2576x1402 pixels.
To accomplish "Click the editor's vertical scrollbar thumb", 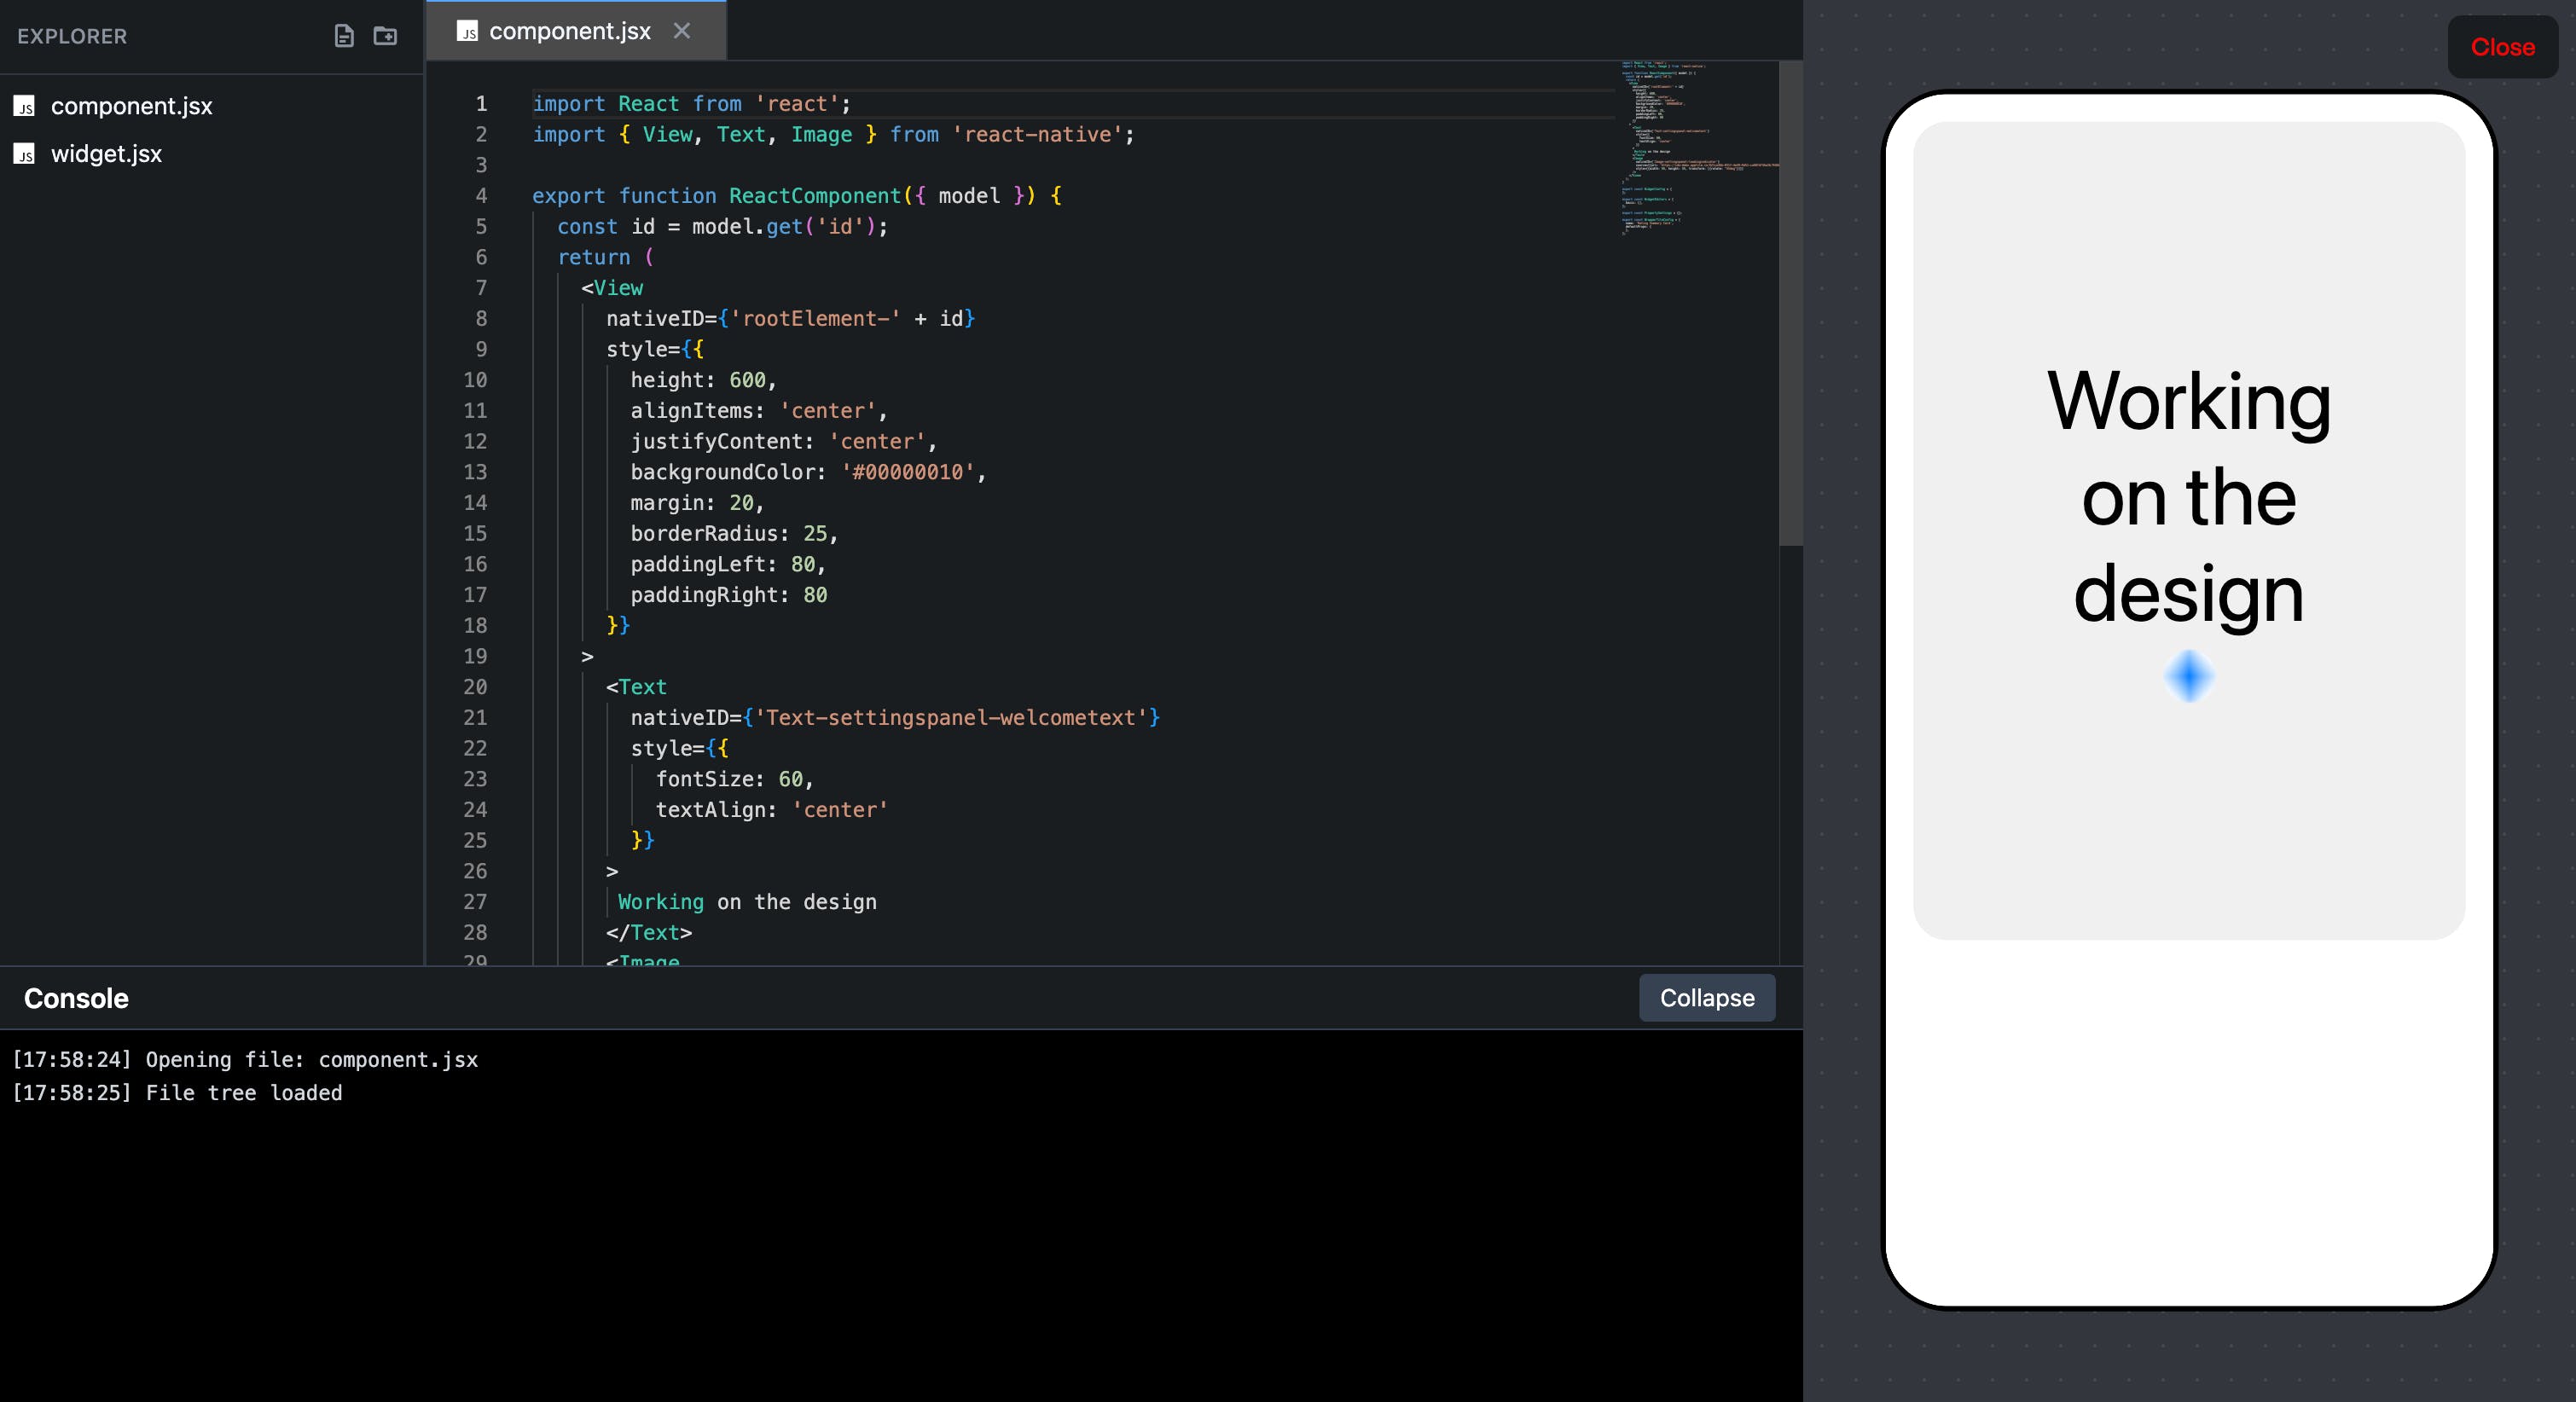I will pos(1790,303).
